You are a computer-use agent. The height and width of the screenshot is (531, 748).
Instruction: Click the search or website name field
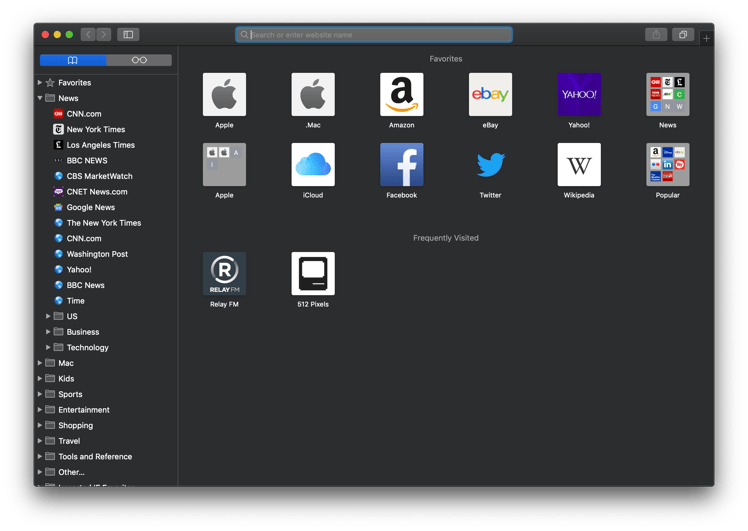(374, 35)
